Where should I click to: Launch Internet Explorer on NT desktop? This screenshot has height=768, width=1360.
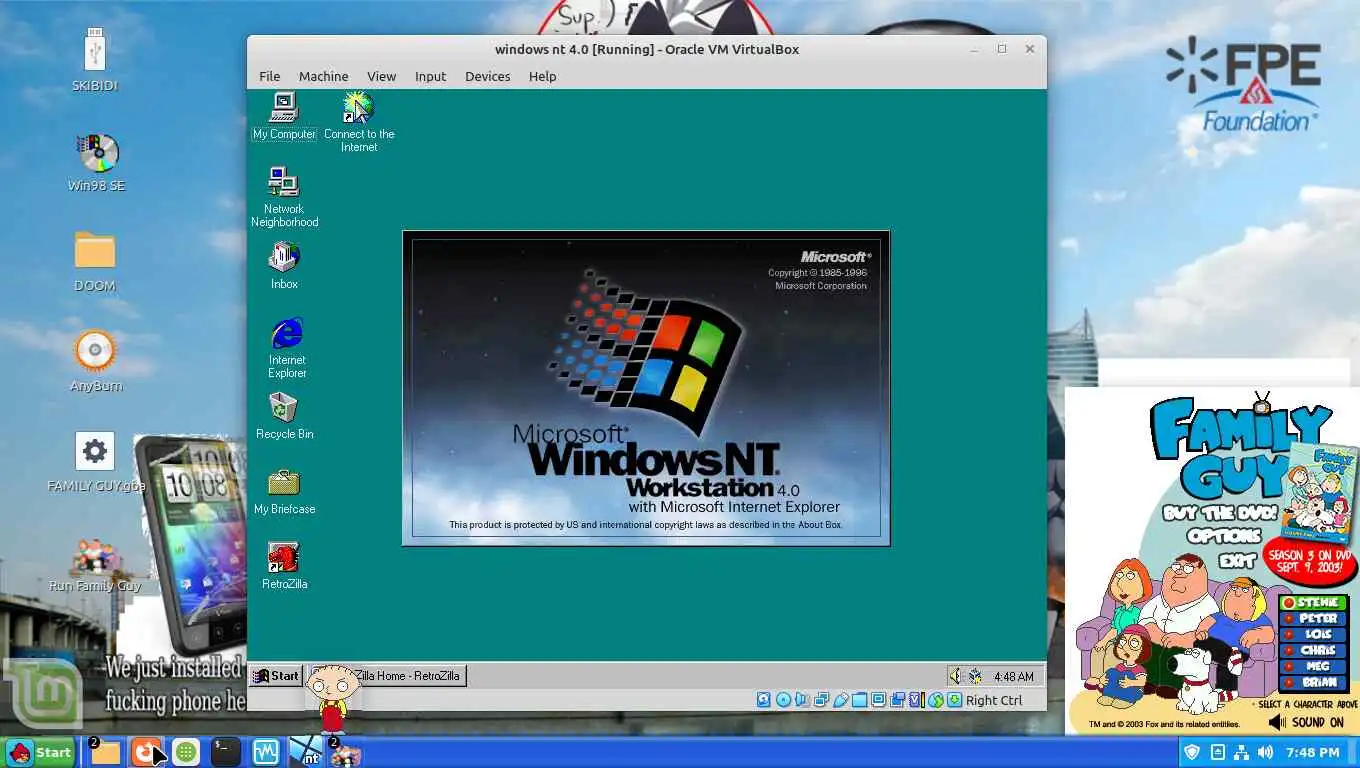(x=287, y=347)
